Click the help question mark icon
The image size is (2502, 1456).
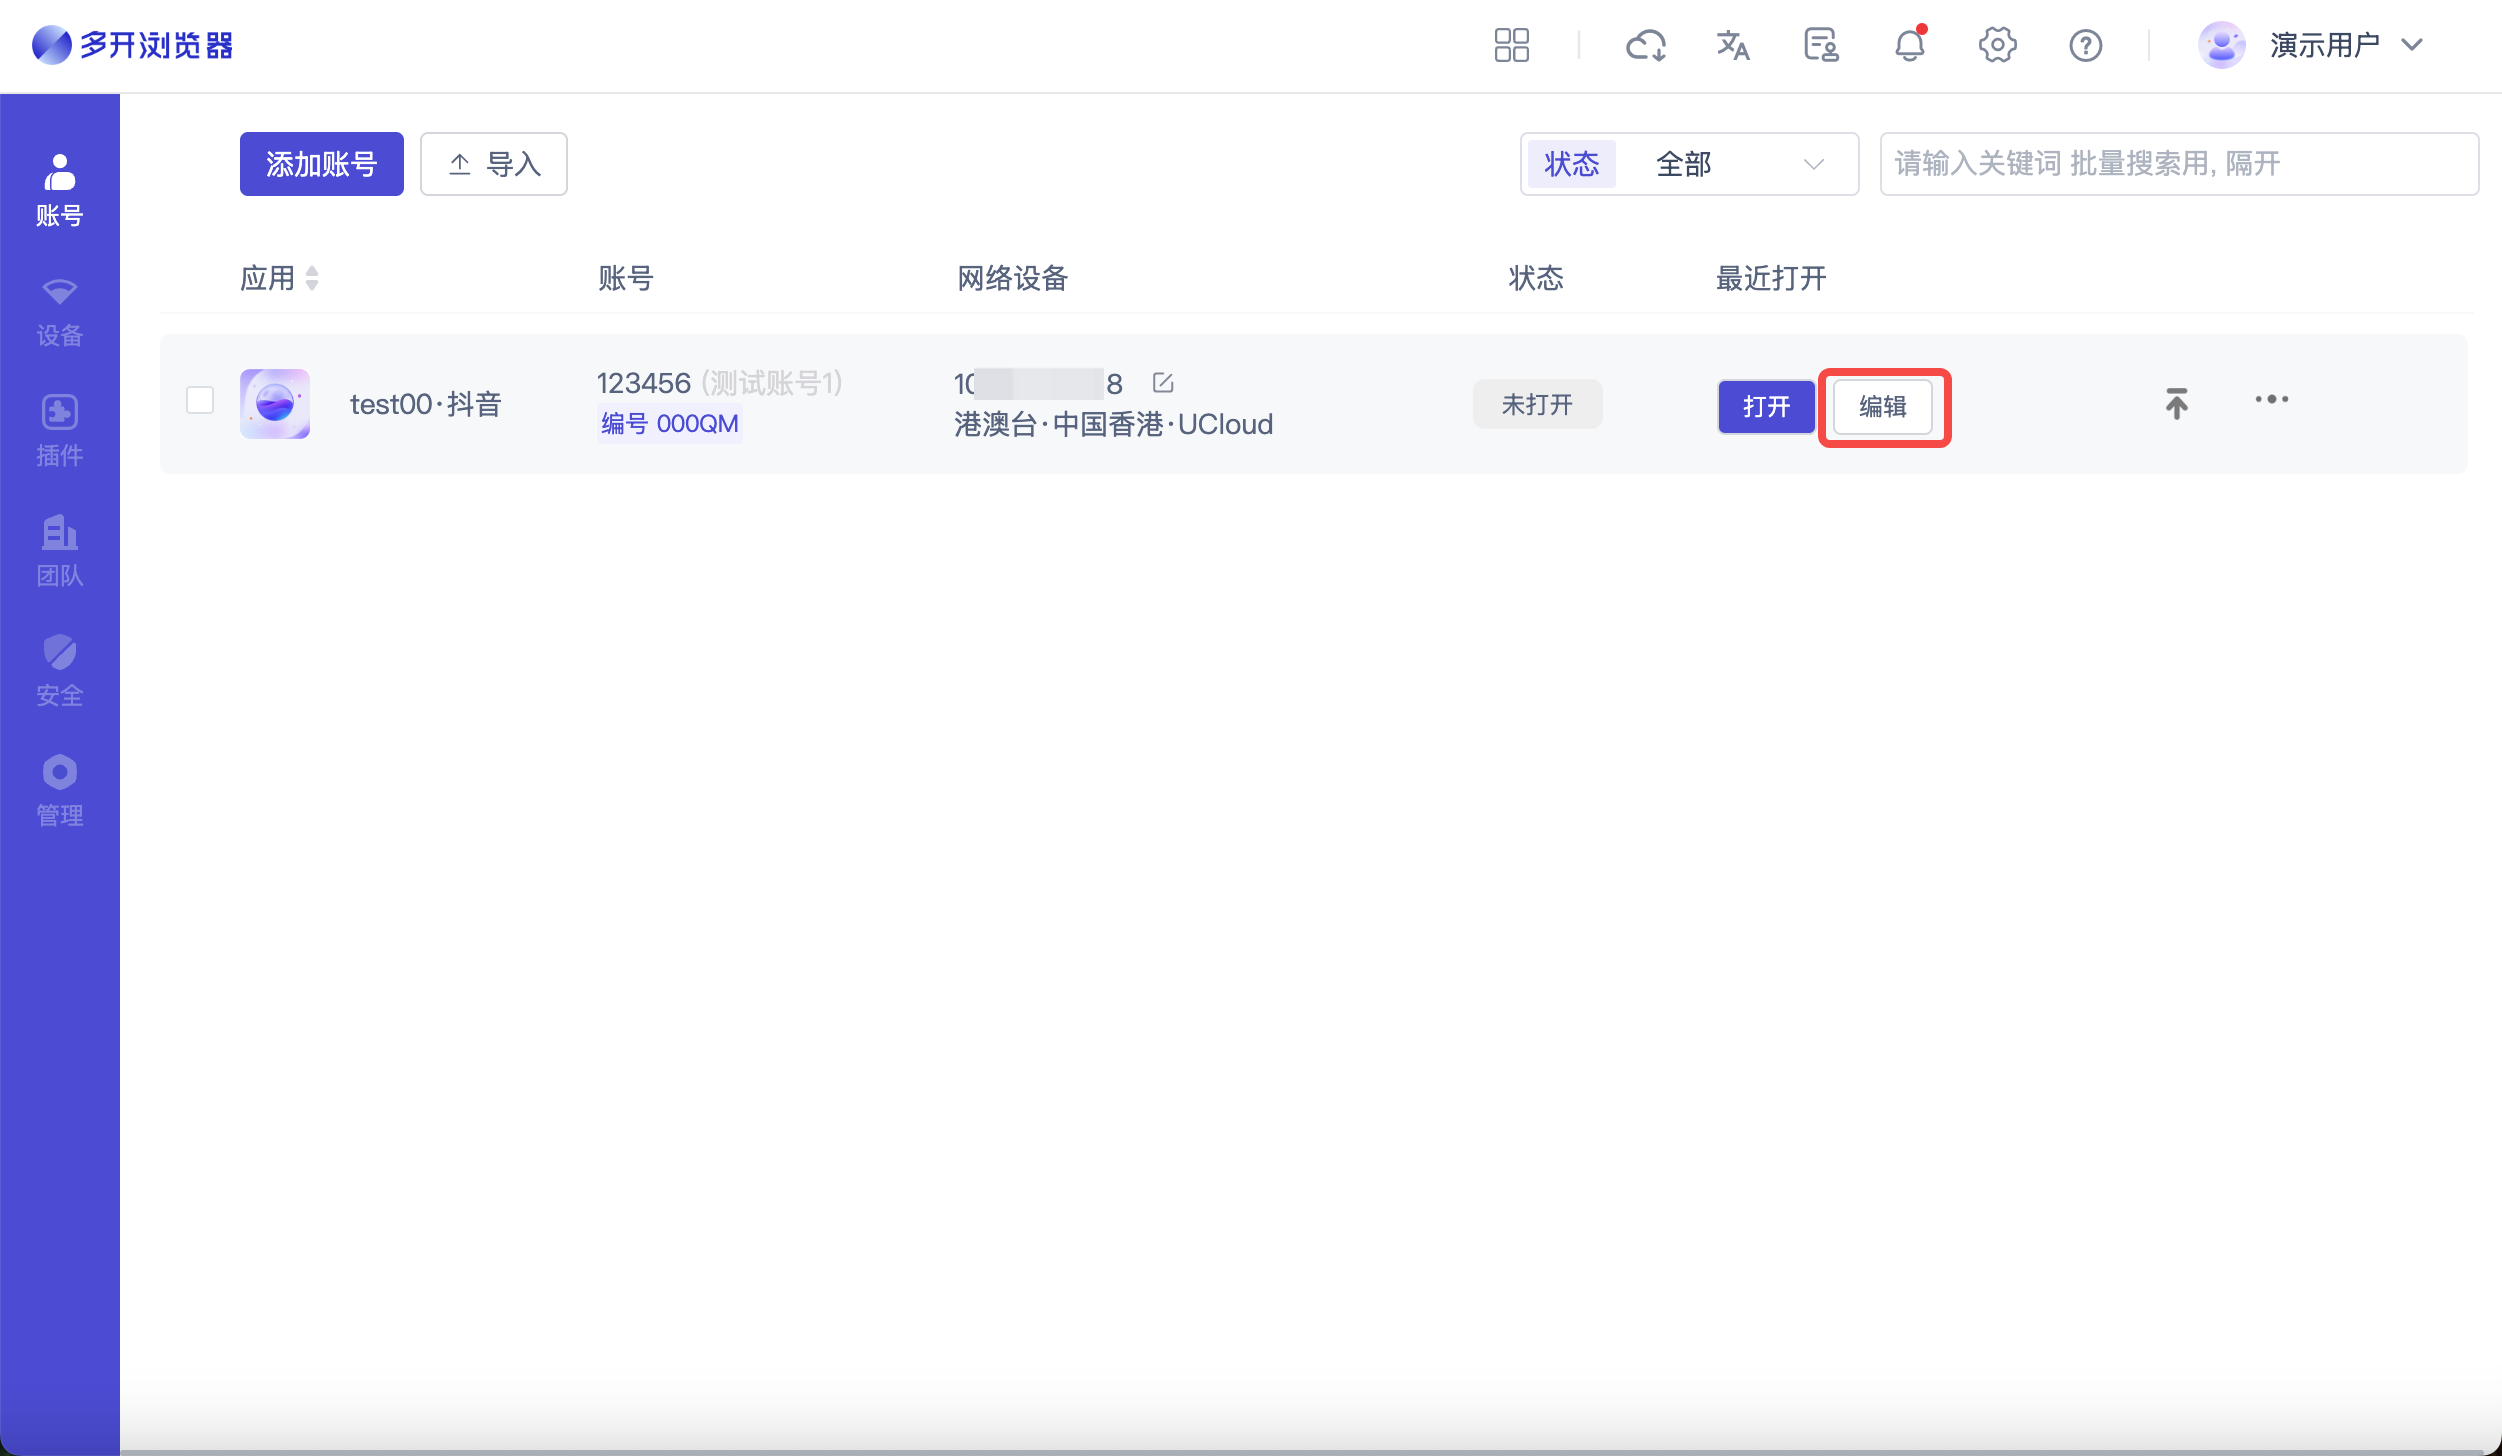point(2085,45)
